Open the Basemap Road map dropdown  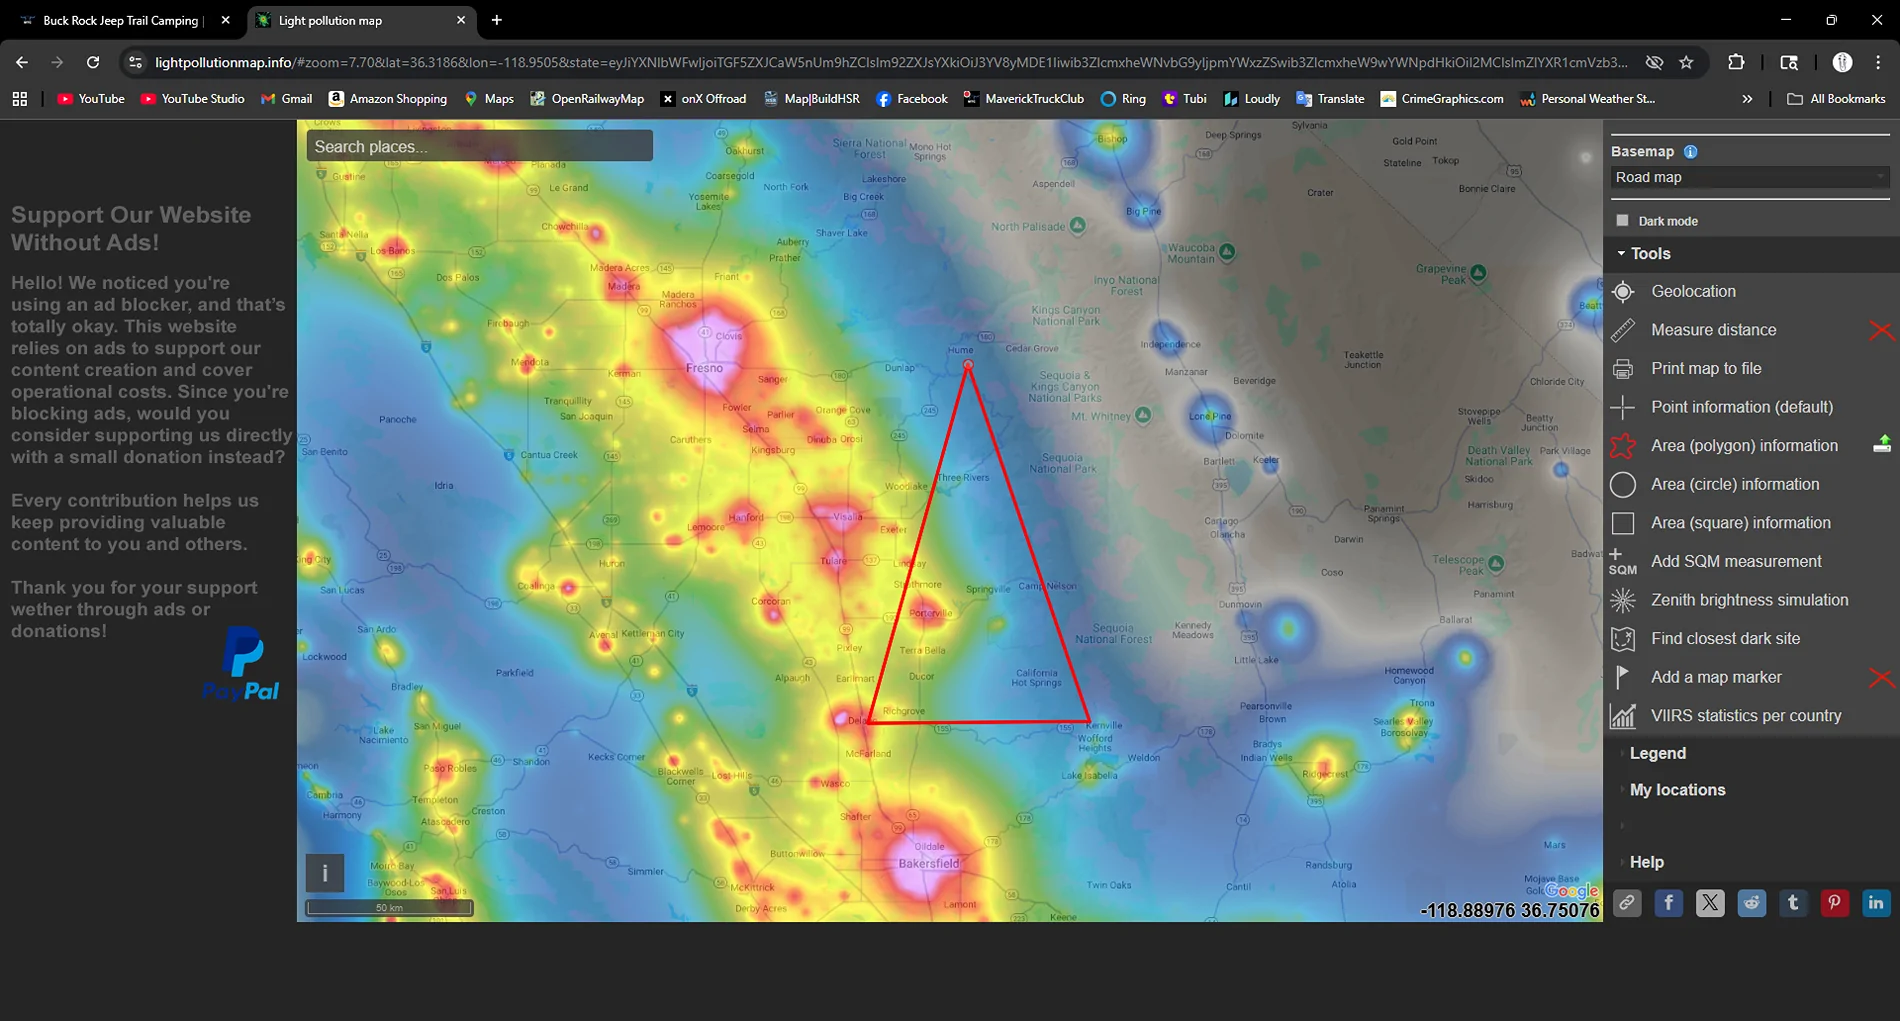click(1750, 177)
